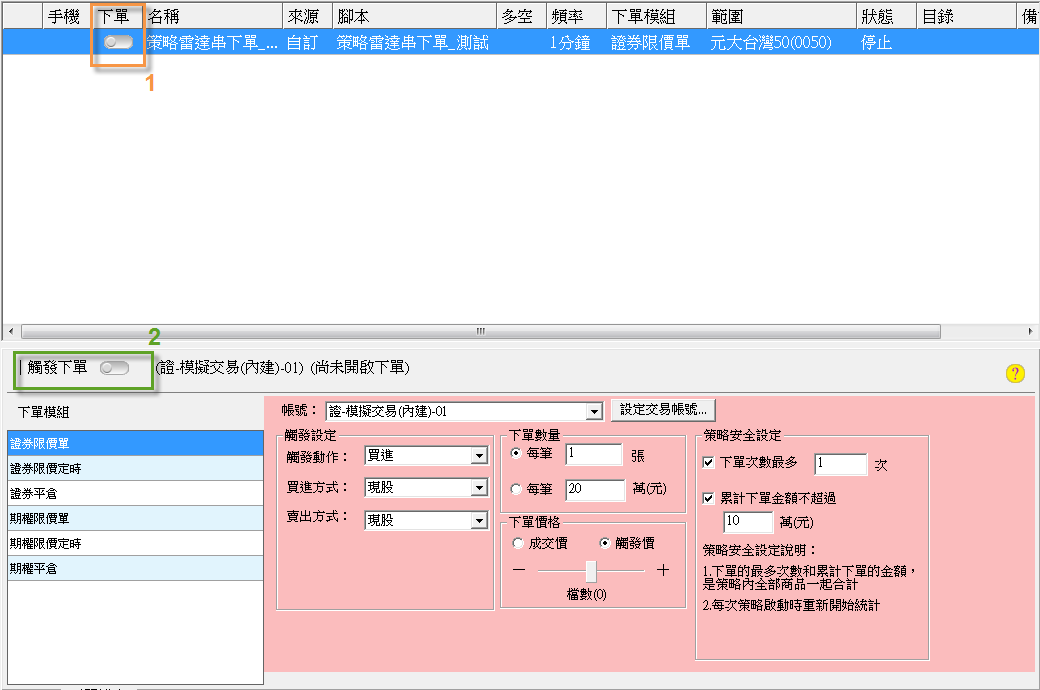
Task: Click the 設定交易帳號... button
Action: 663,409
